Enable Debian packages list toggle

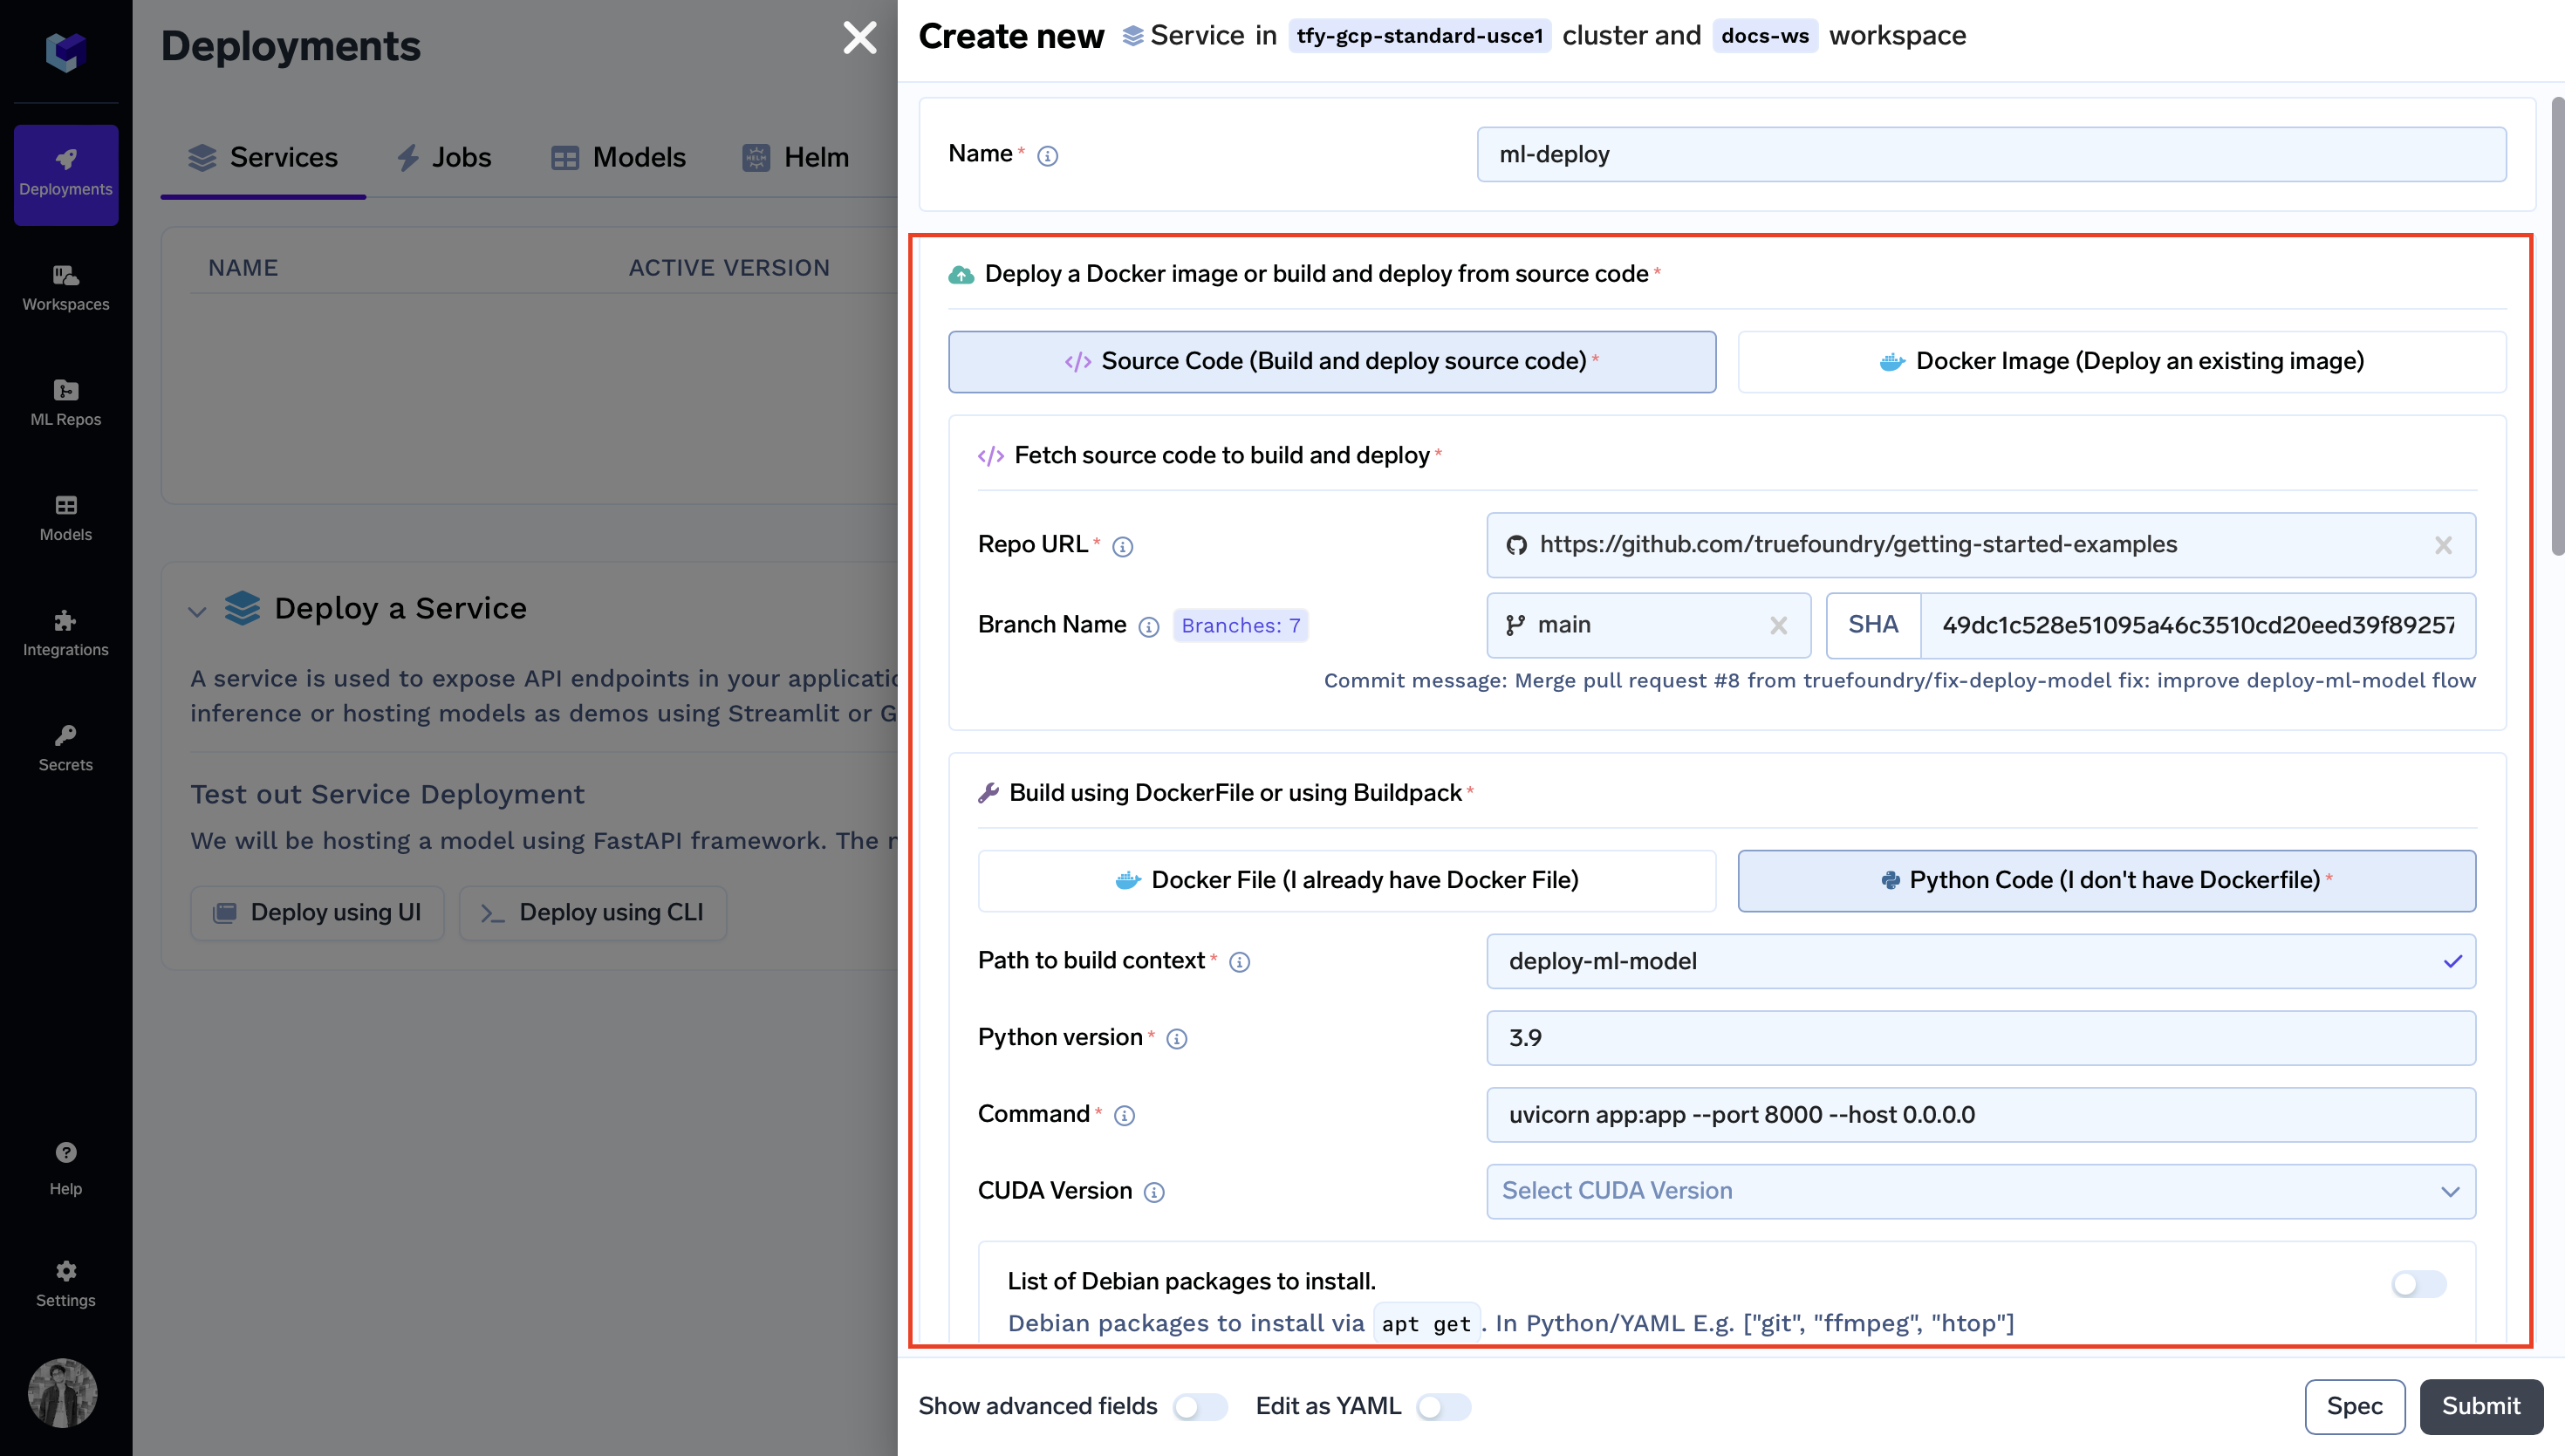2418,1284
